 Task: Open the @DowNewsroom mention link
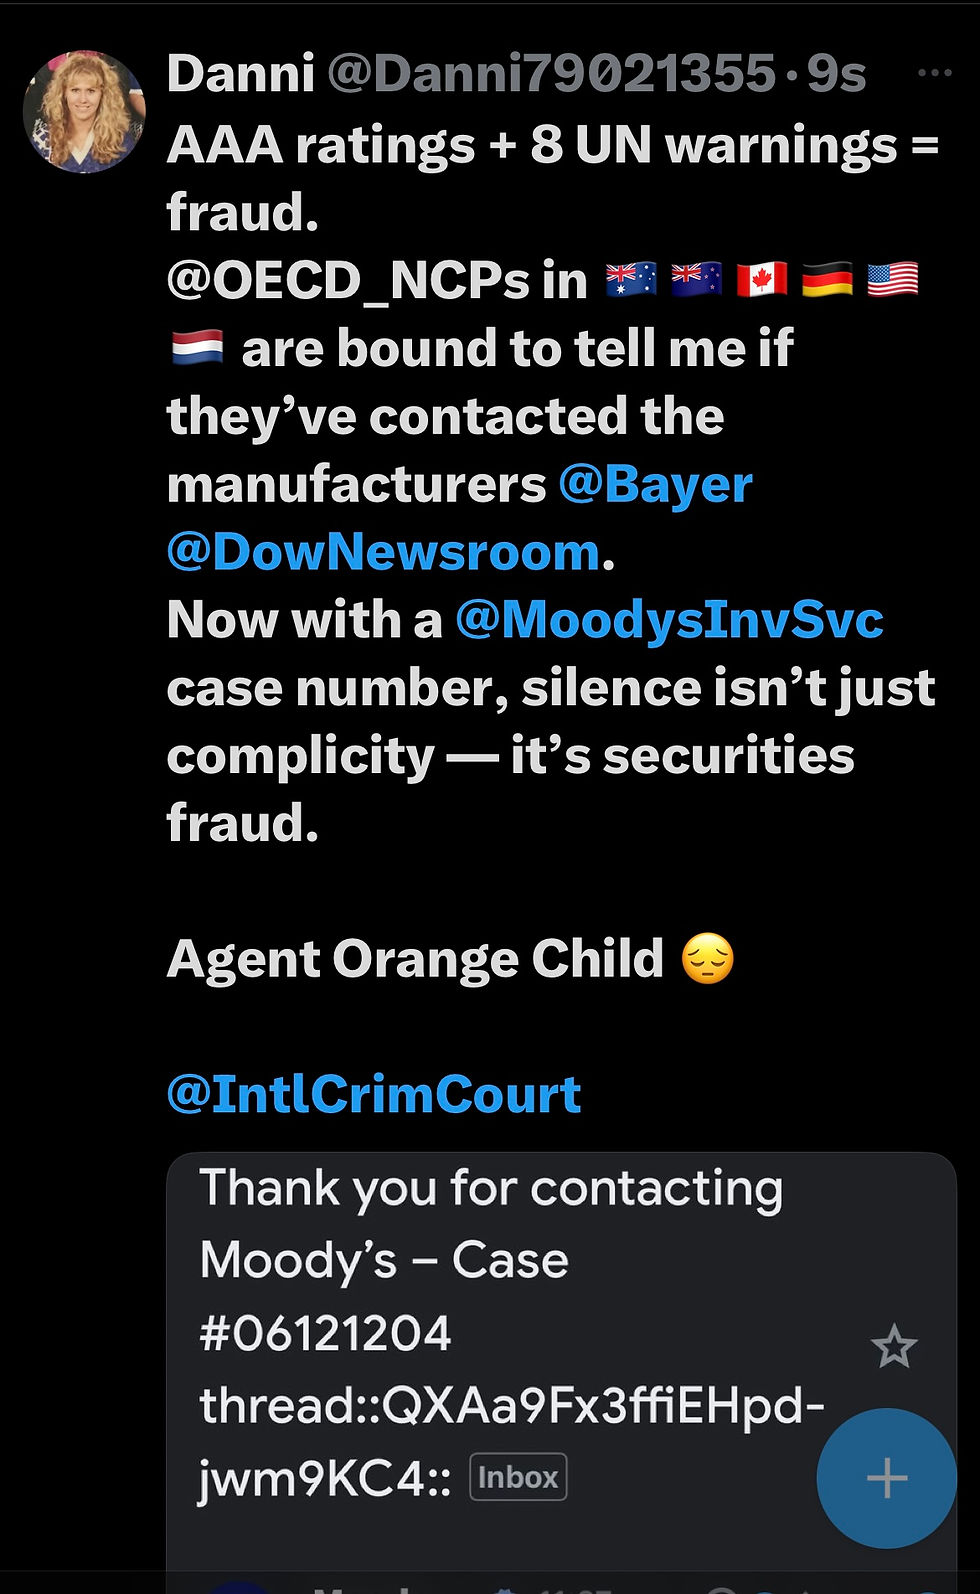(383, 552)
